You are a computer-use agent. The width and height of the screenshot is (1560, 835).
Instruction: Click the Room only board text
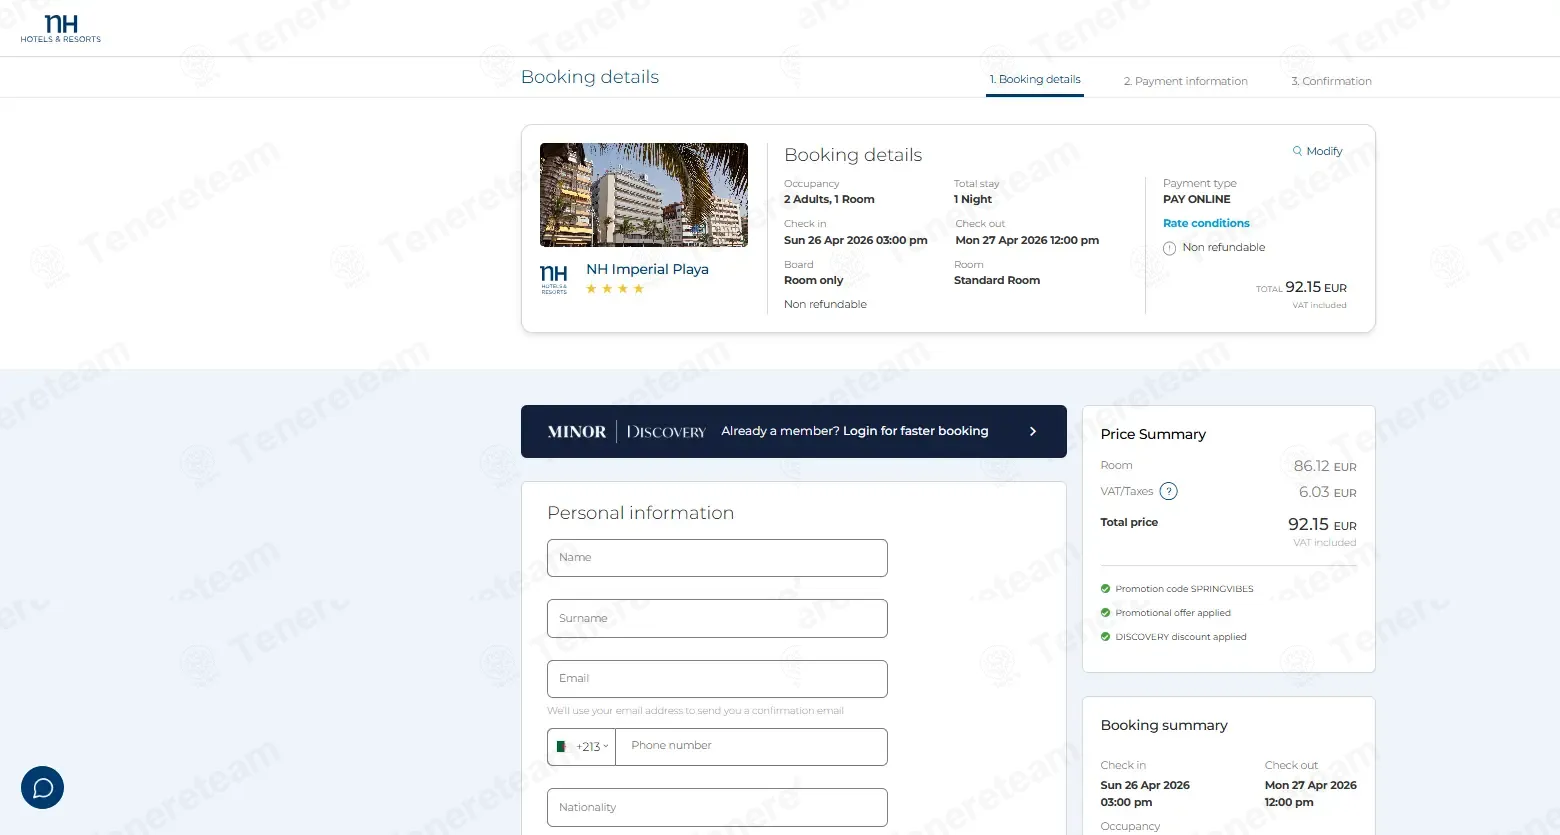813,281
